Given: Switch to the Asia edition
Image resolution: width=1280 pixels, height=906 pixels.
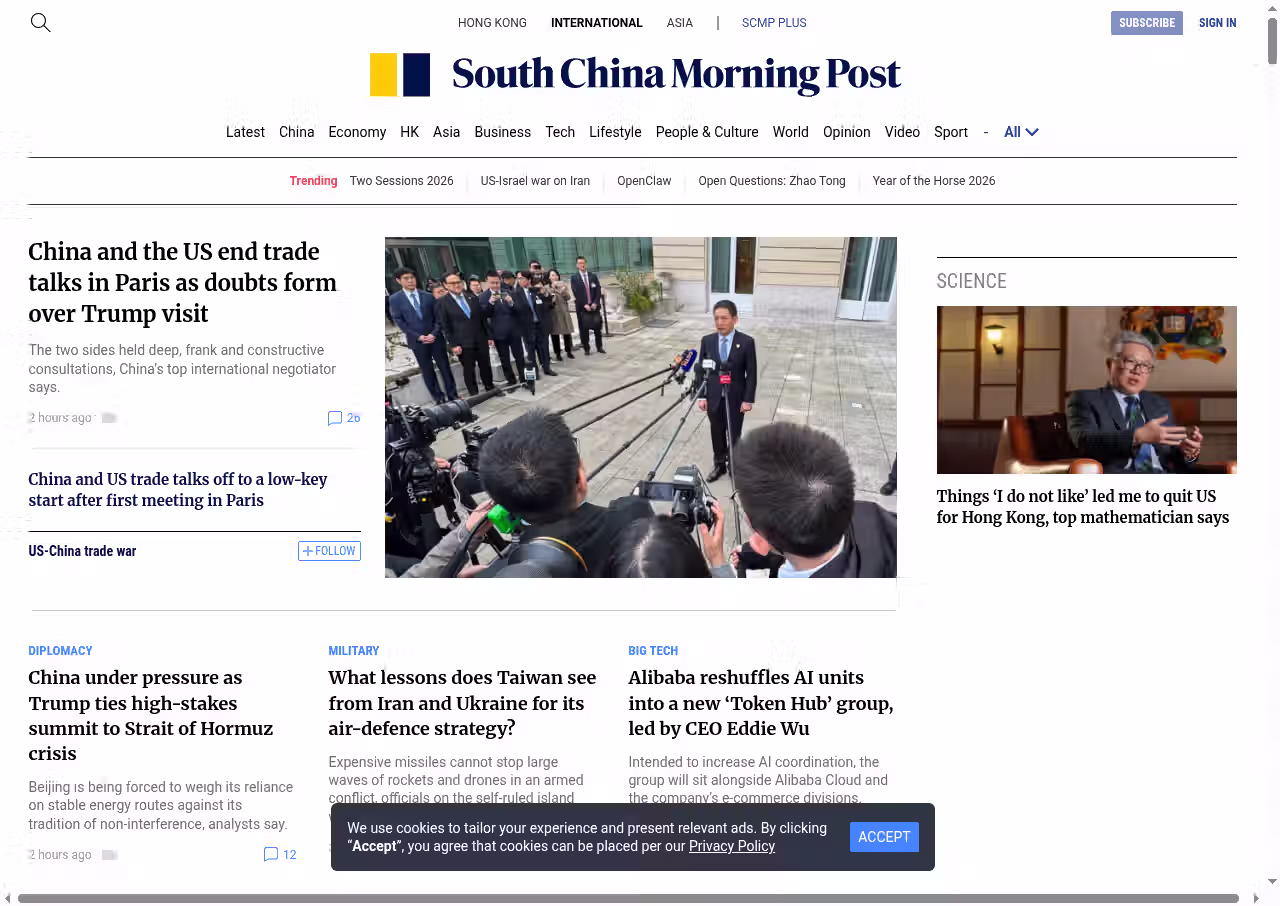Looking at the screenshot, I should (679, 23).
